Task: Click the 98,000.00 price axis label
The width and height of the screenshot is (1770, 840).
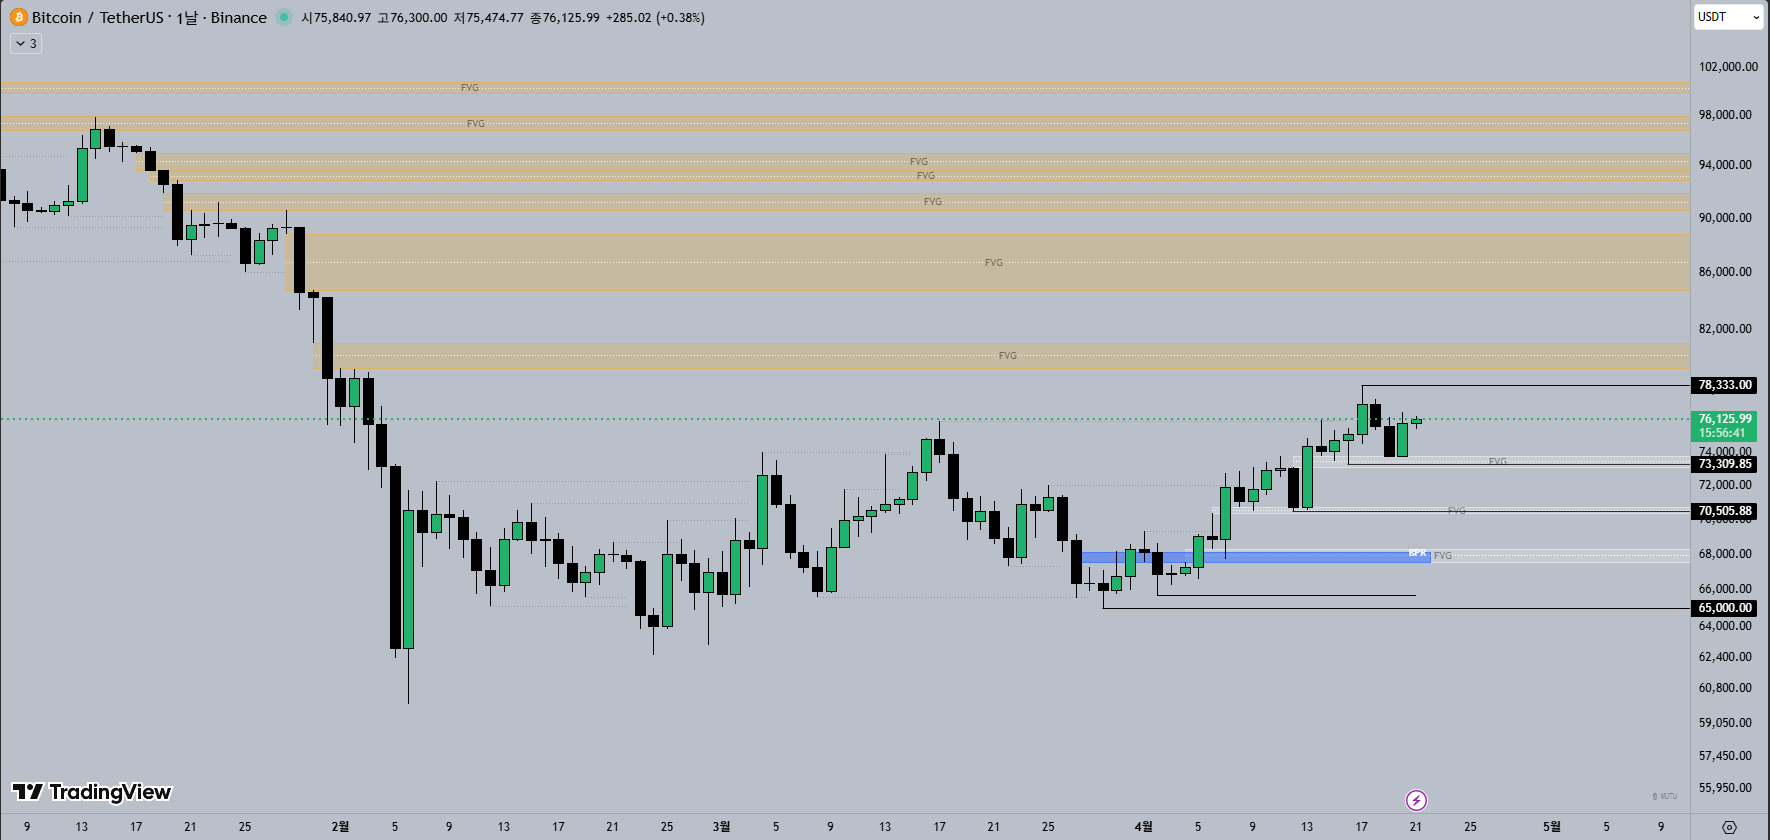Action: [1725, 115]
